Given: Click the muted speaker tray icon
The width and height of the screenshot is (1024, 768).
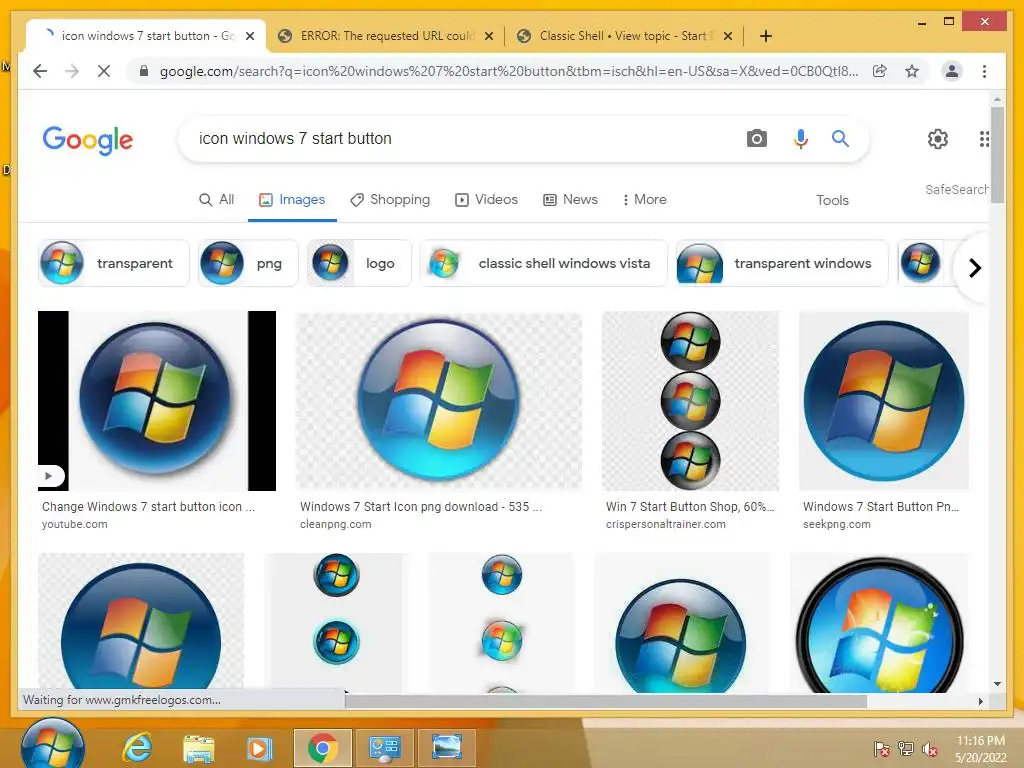Looking at the screenshot, I should click(929, 749).
